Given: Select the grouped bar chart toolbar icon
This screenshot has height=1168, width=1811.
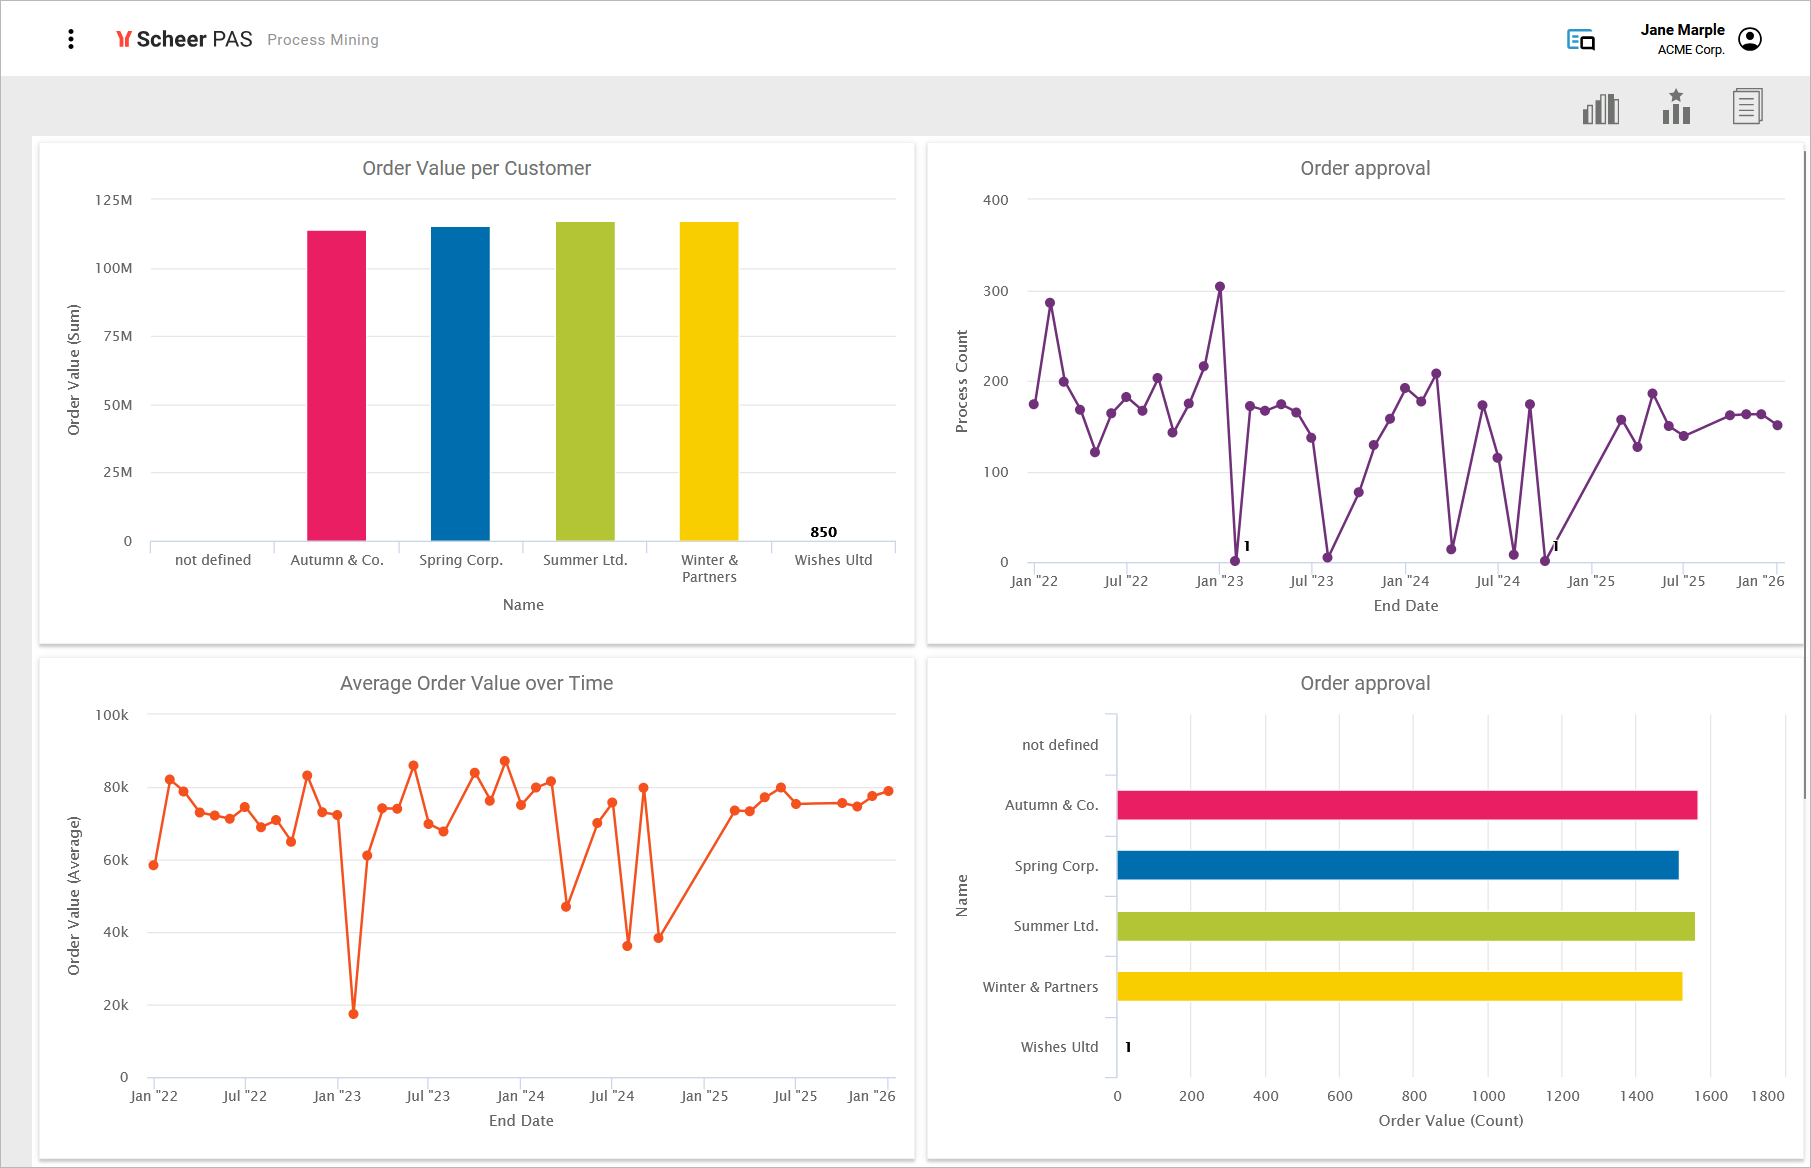Looking at the screenshot, I should tap(1600, 108).
